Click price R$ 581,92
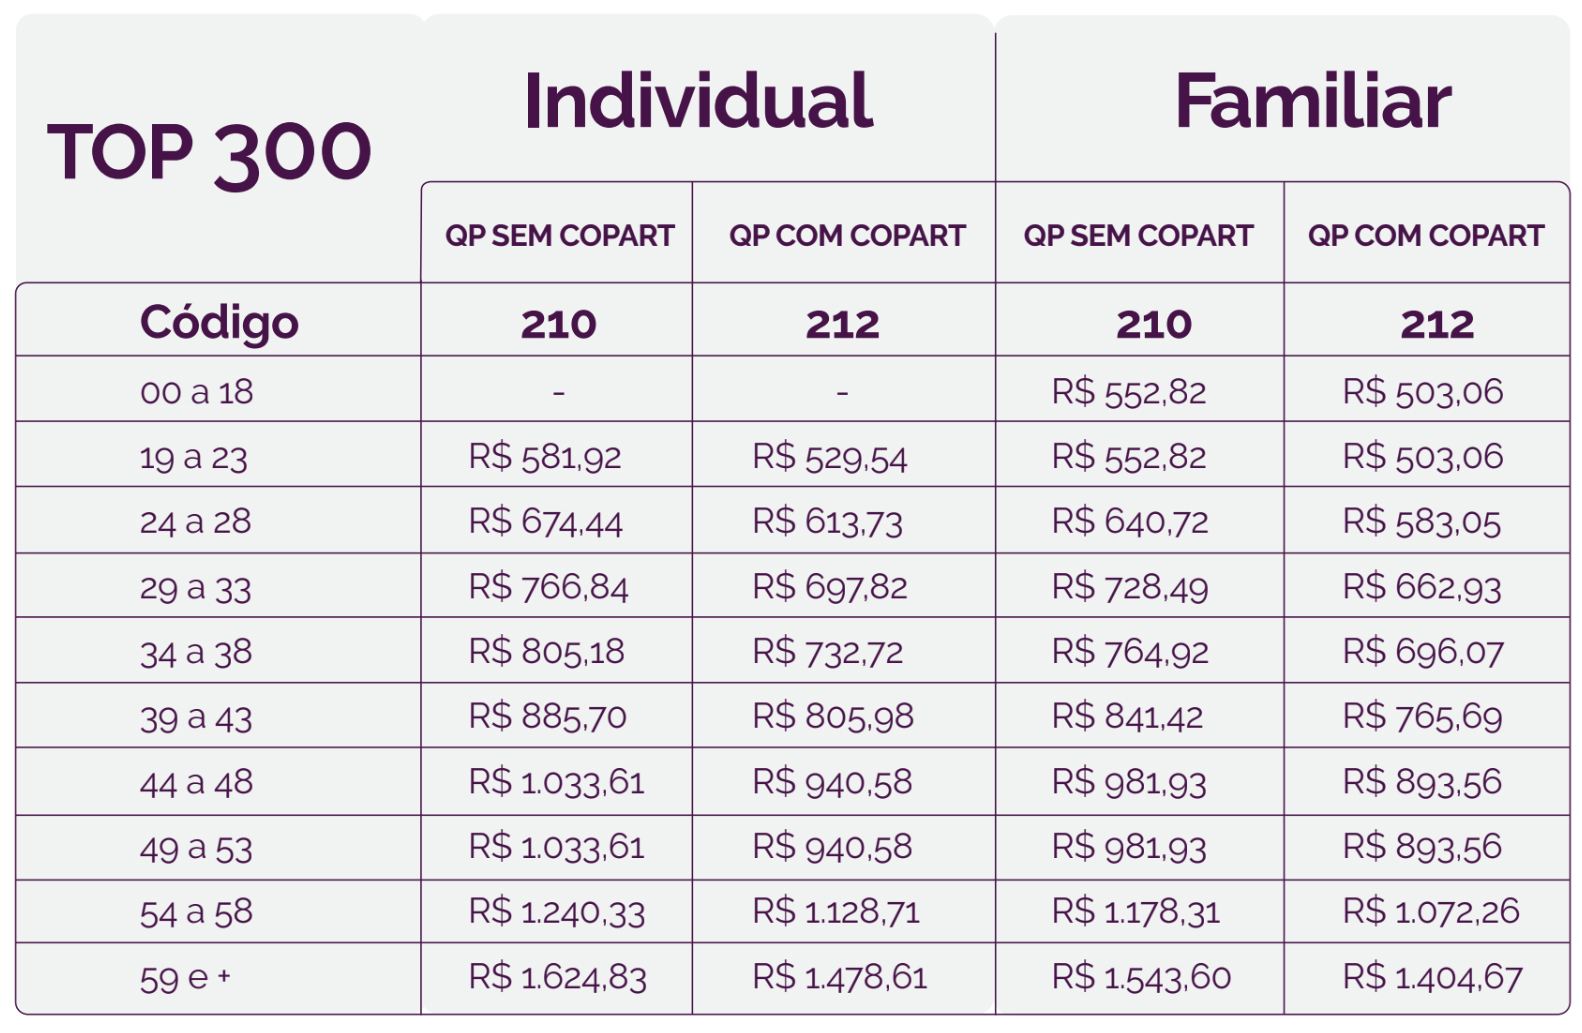1582x1033 pixels. [x=545, y=457]
